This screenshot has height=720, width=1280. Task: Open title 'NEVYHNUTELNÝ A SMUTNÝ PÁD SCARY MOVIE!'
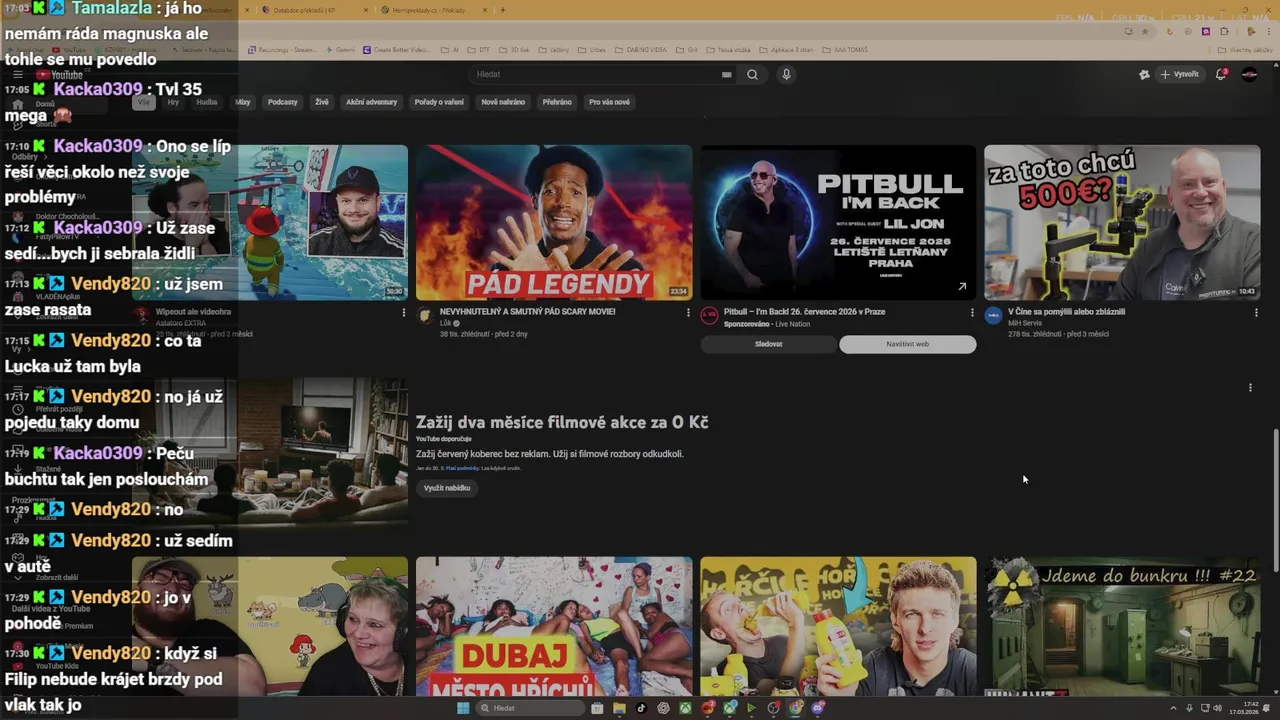point(527,312)
